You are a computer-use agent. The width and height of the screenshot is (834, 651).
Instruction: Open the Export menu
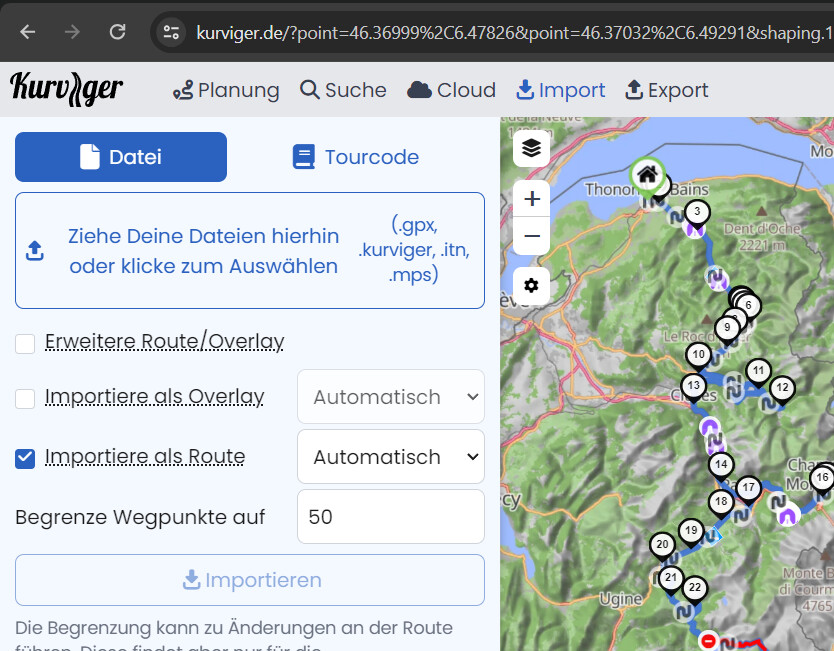click(x=666, y=90)
